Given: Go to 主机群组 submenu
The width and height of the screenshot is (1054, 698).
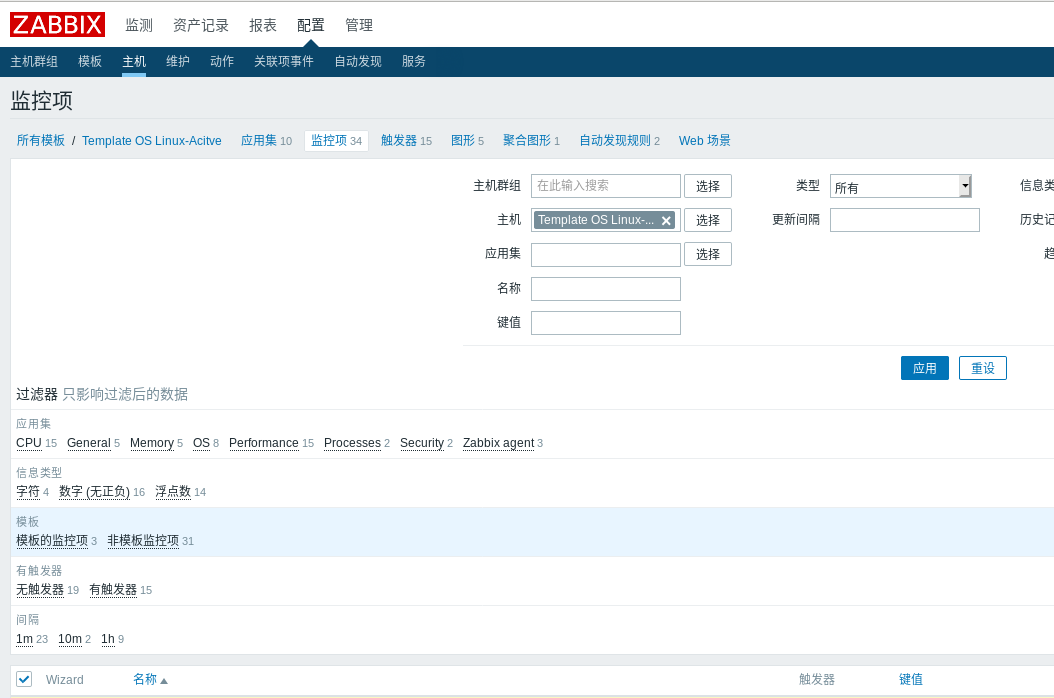Looking at the screenshot, I should tap(34, 61).
